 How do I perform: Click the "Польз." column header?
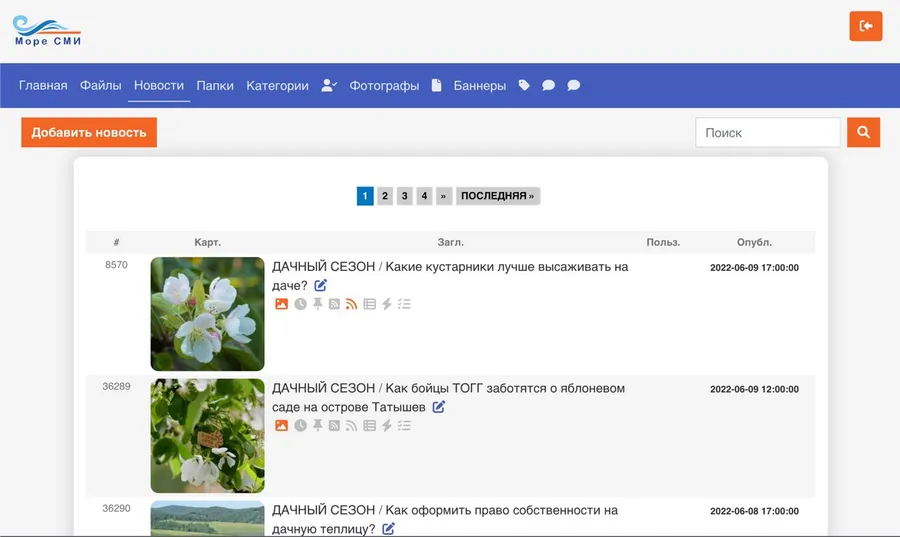663,242
